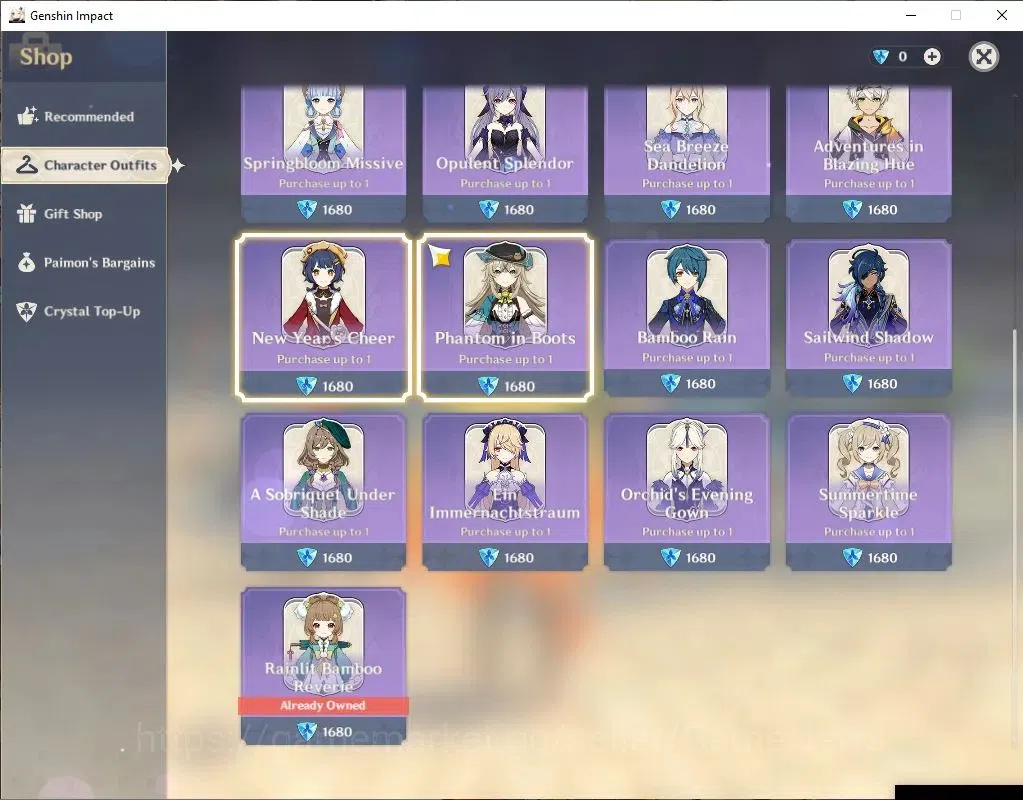
Task: Click "Purchase up to 1" under New Year's Cheer
Action: [324, 359]
